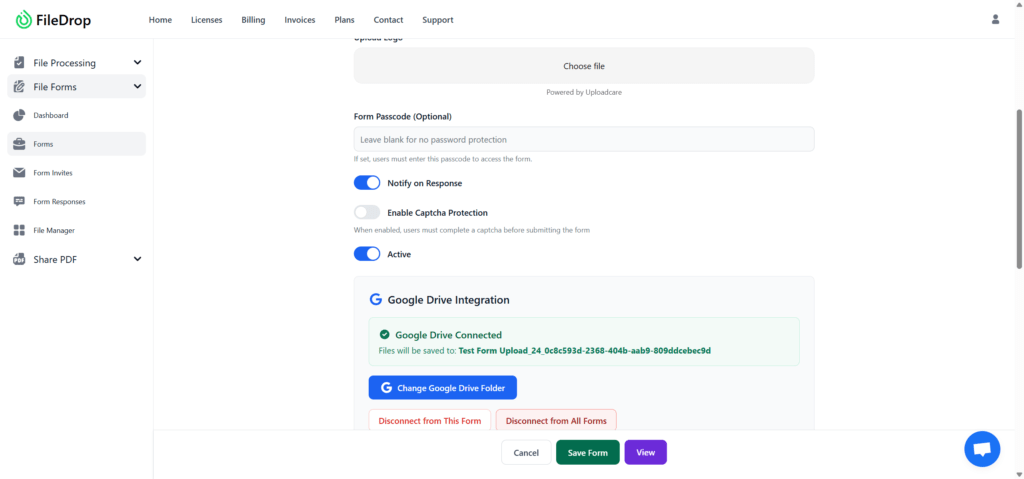Screen dimensions: 1024x479
Task: Click the Form Responses chat icon
Action: 19,202
